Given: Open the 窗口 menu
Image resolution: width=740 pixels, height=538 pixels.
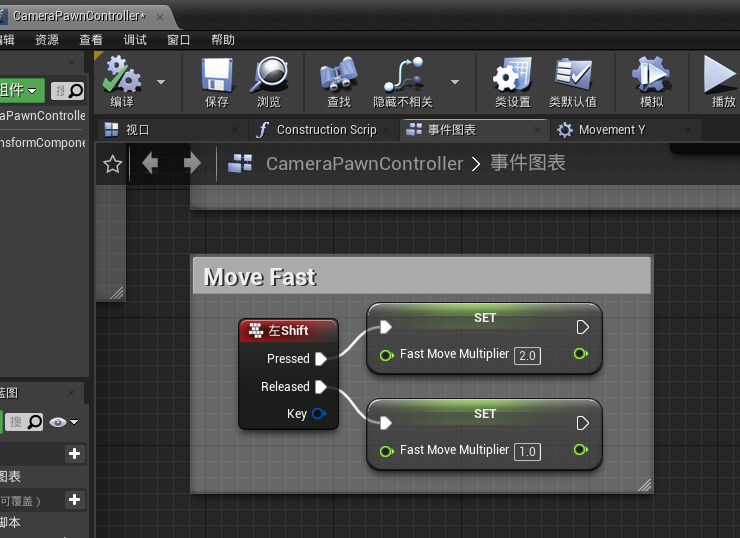Looking at the screenshot, I should 178,40.
